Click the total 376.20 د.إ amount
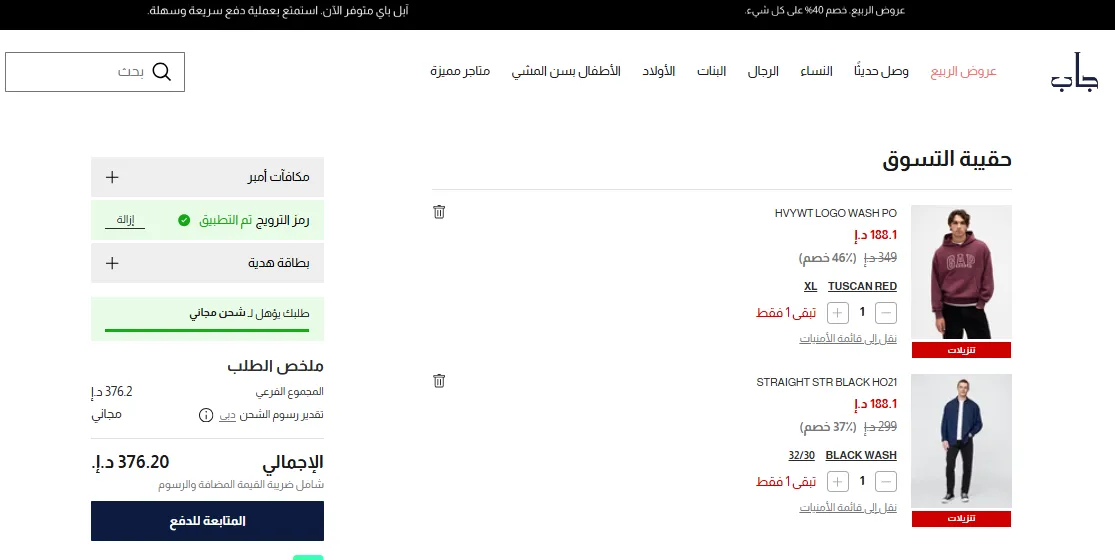This screenshot has height=560, width=1115. tap(130, 462)
